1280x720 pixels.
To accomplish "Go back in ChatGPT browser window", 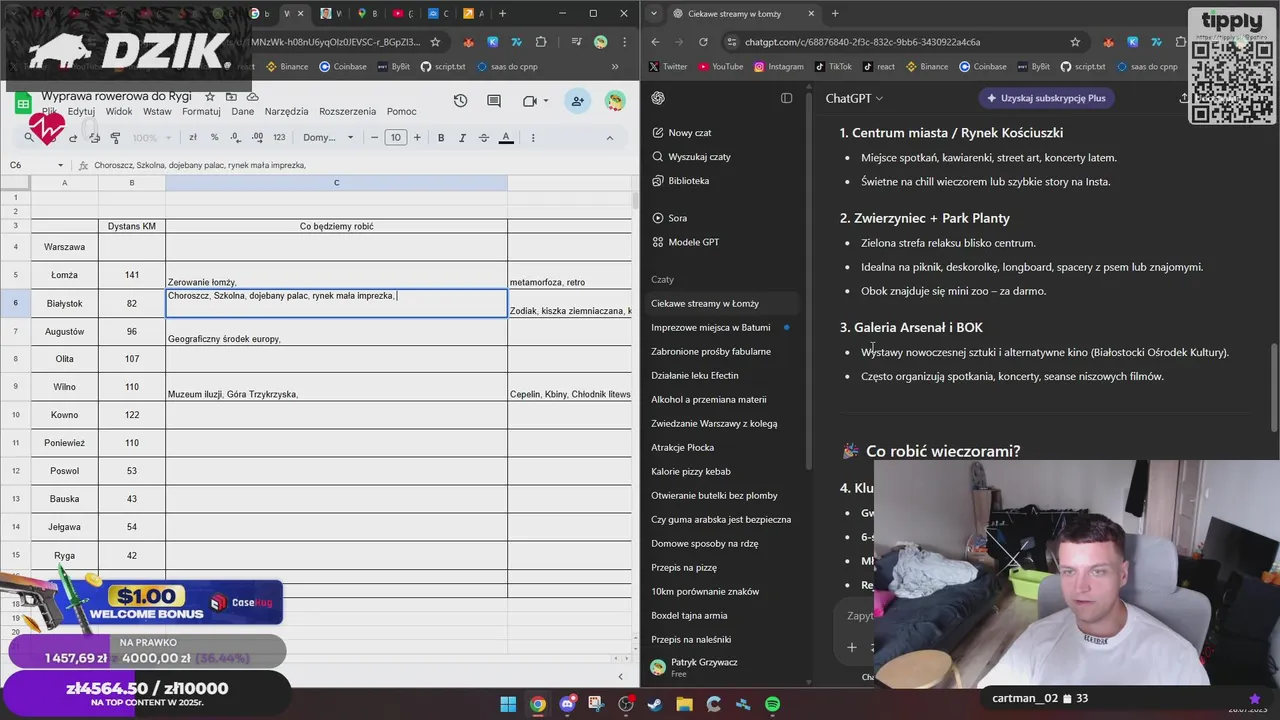I will [656, 42].
